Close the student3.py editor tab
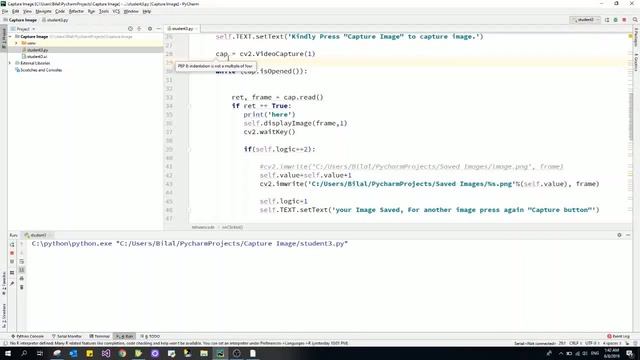The height and width of the screenshot is (360, 640). tap(196, 29)
